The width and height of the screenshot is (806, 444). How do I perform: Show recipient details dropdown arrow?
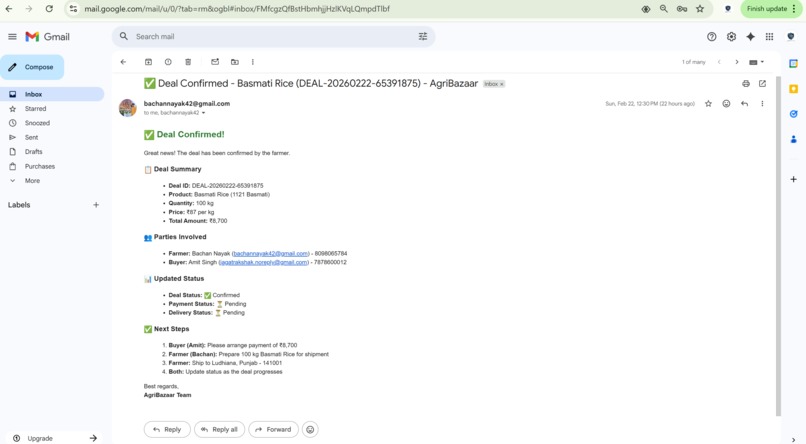click(x=204, y=113)
